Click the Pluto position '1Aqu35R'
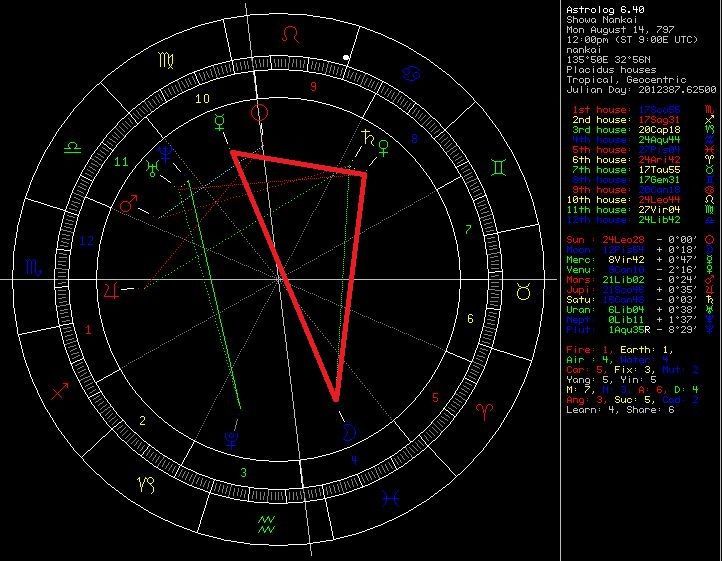The height and width of the screenshot is (561, 722). click(x=629, y=329)
